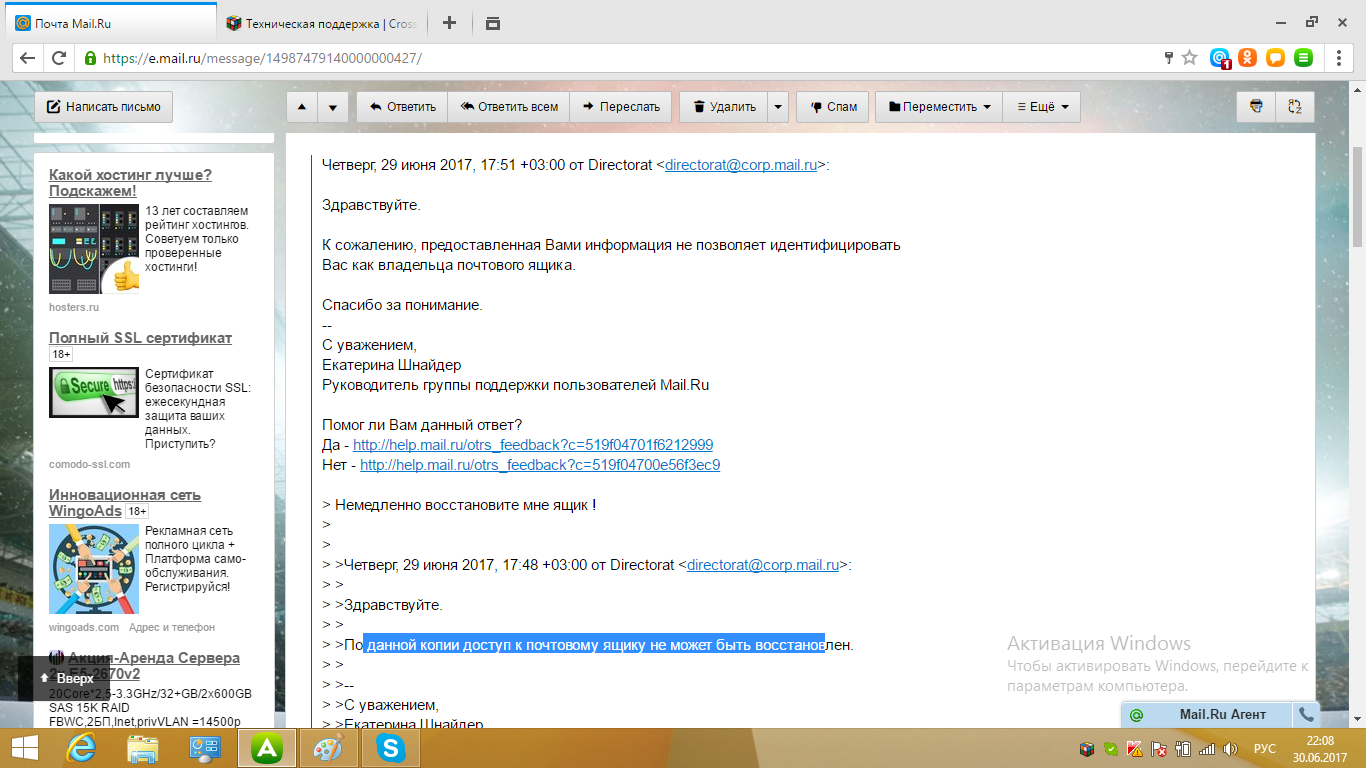1366x768 pixels.
Task: Click the hosting ad thumbnail image
Action: (x=94, y=249)
